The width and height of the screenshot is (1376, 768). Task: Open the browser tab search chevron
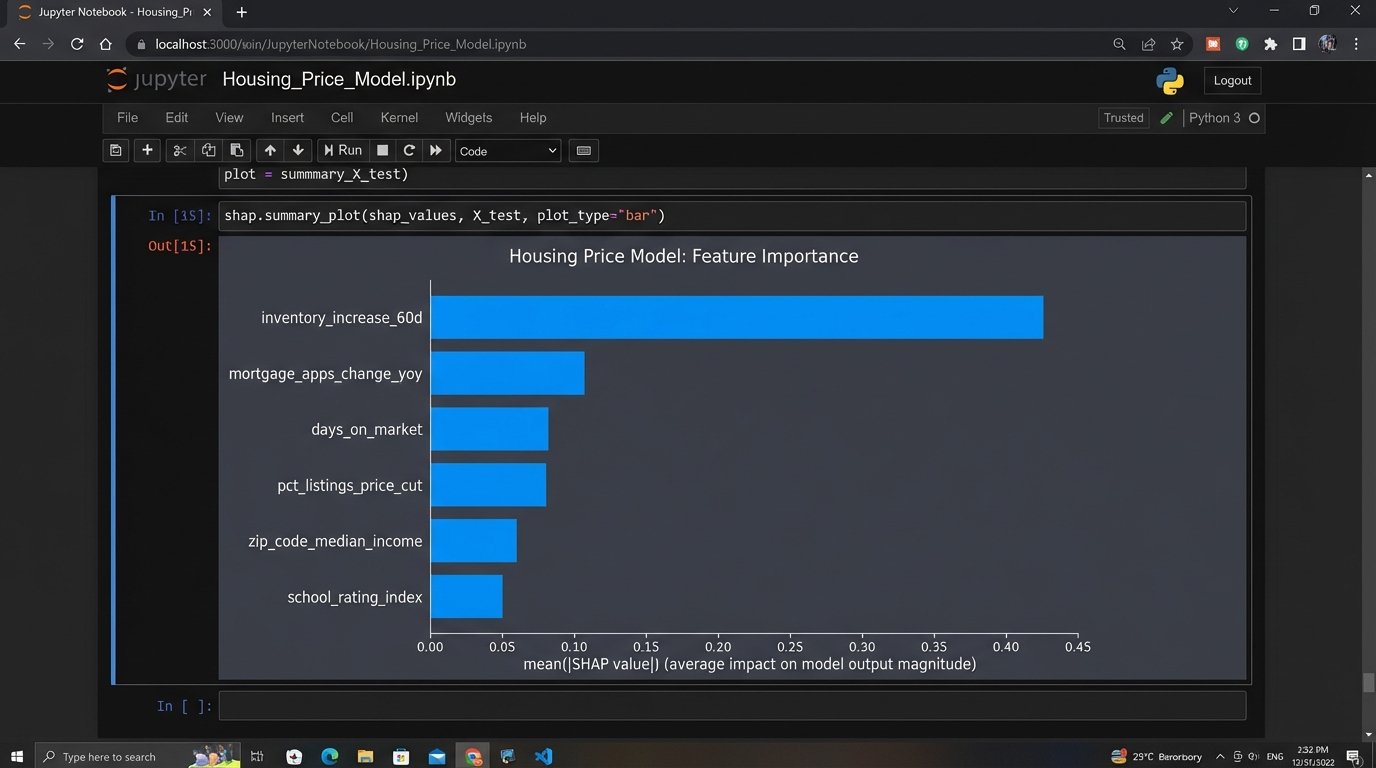point(1233,11)
